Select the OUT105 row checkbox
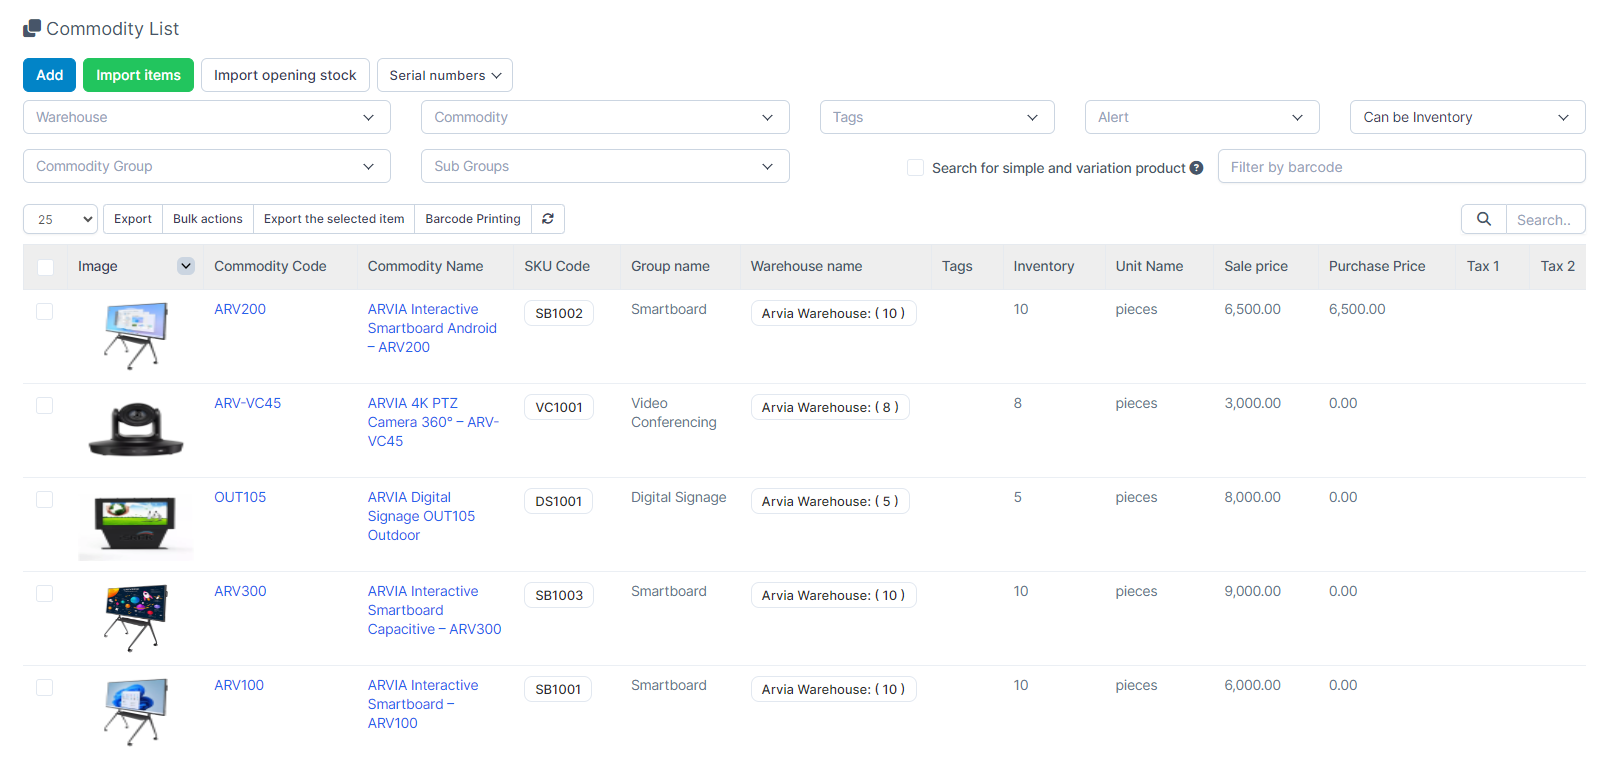 [45, 499]
